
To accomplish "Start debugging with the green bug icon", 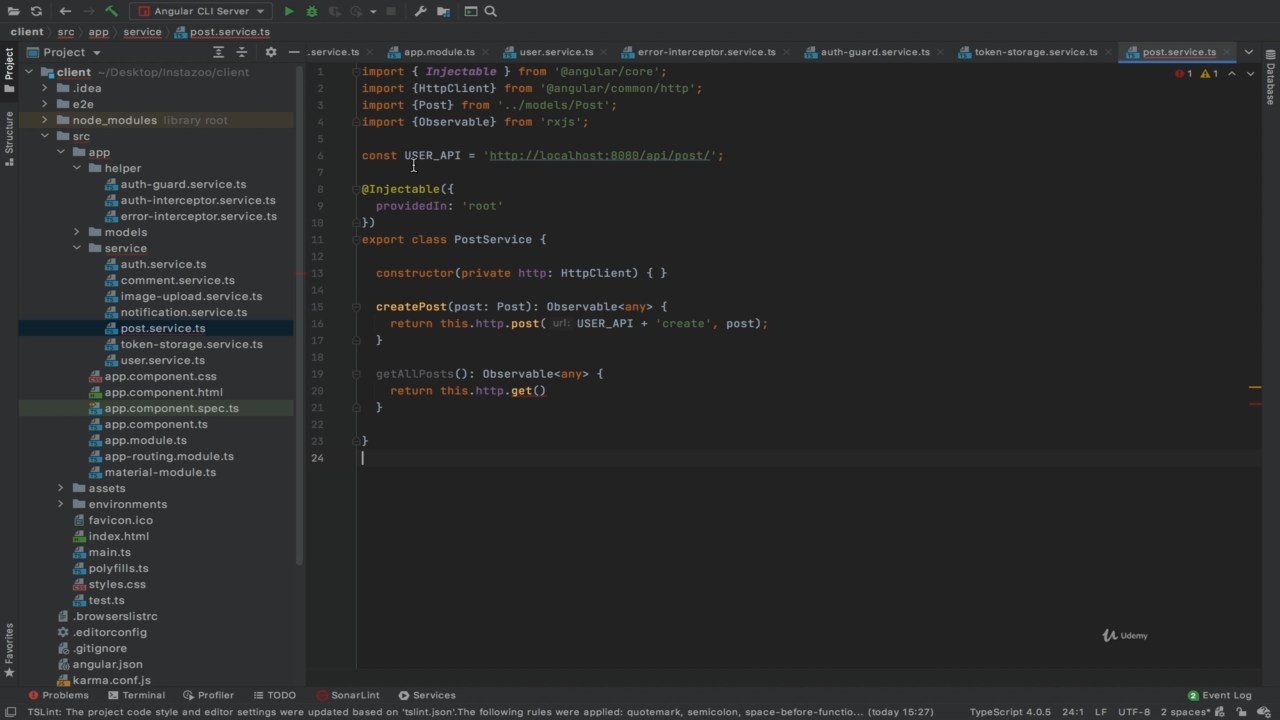I will pos(312,11).
